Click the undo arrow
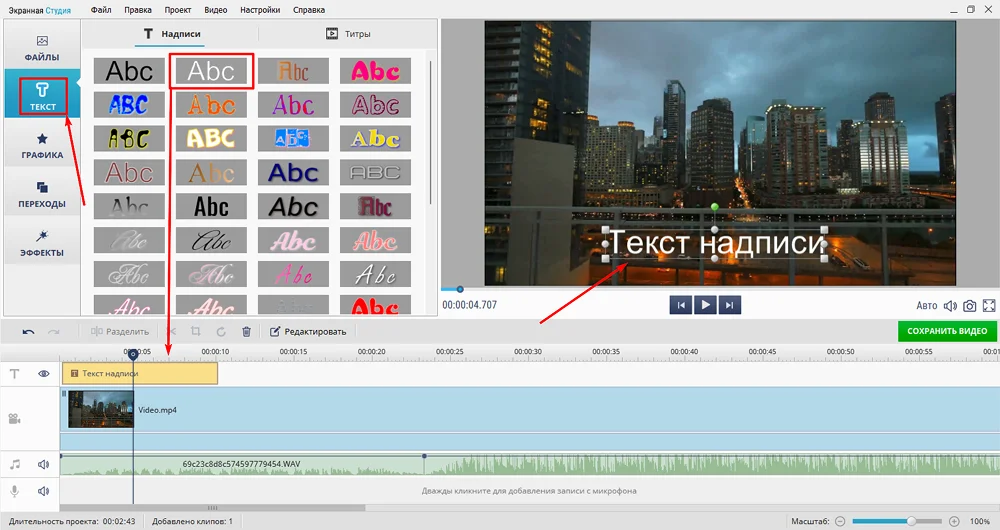This screenshot has width=1000, height=530. 28,332
